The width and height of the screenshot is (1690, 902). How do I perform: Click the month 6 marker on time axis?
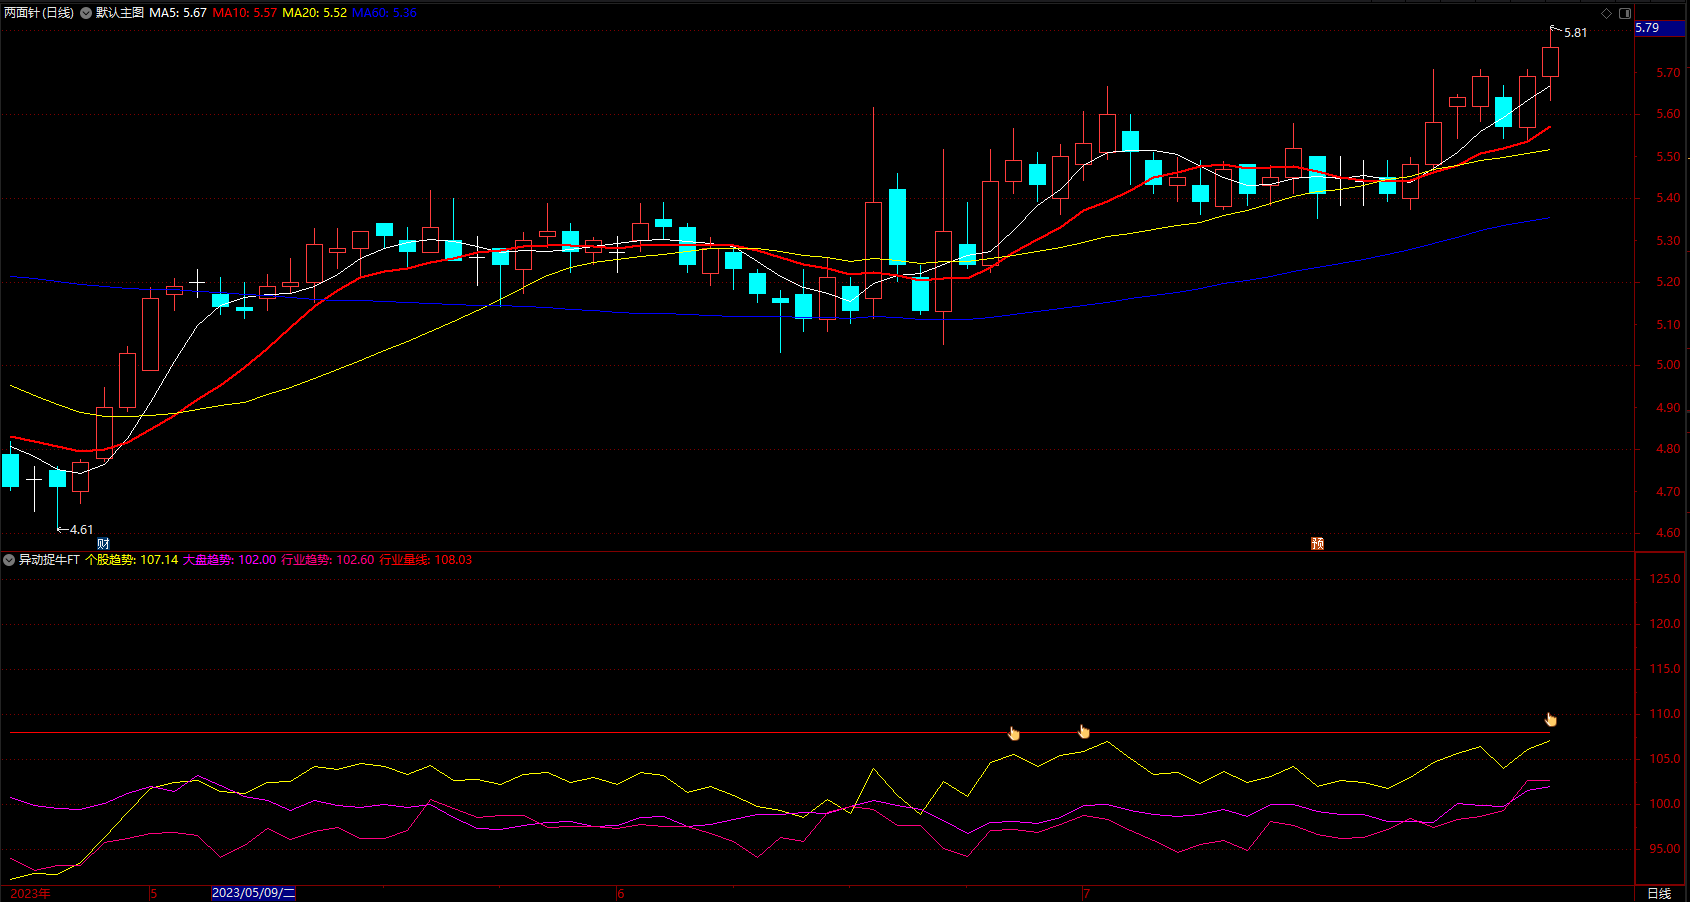[x=620, y=893]
